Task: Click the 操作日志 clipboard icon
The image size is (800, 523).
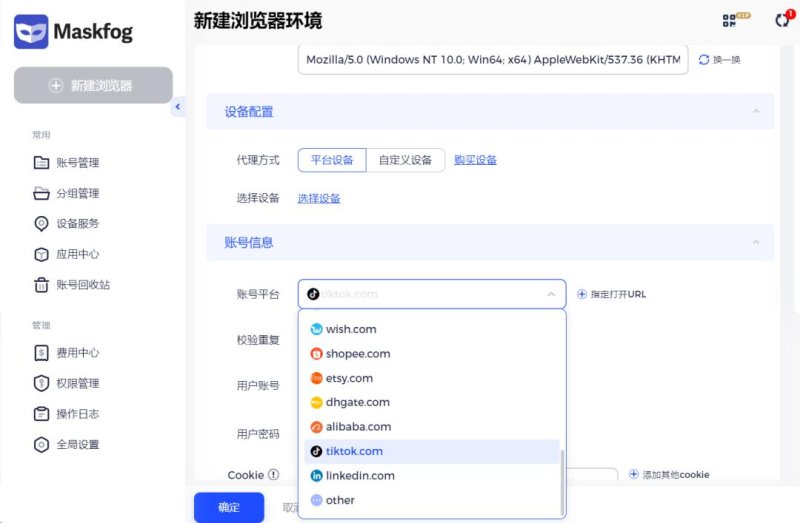Action: pos(41,414)
